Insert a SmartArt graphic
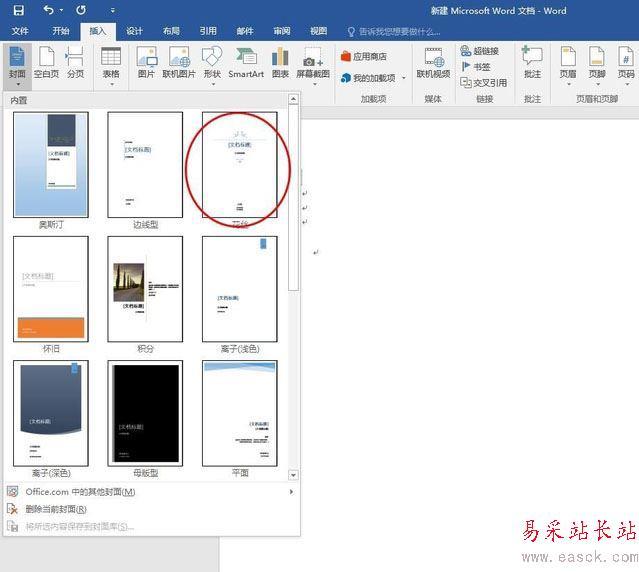The height and width of the screenshot is (572, 639). click(x=246, y=63)
